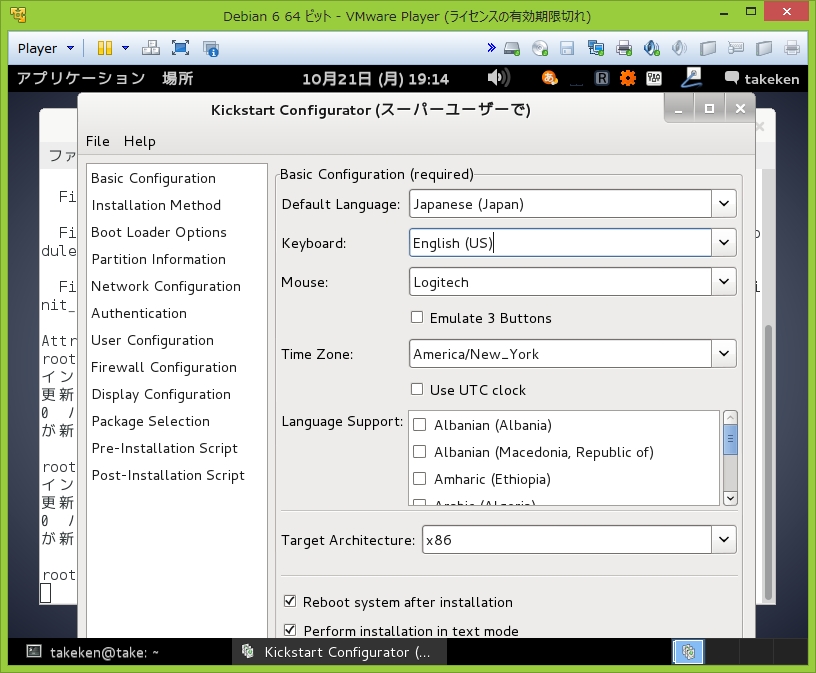
Task: Check Albanian (Macedonia, Republic of) language support
Action: (x=419, y=452)
